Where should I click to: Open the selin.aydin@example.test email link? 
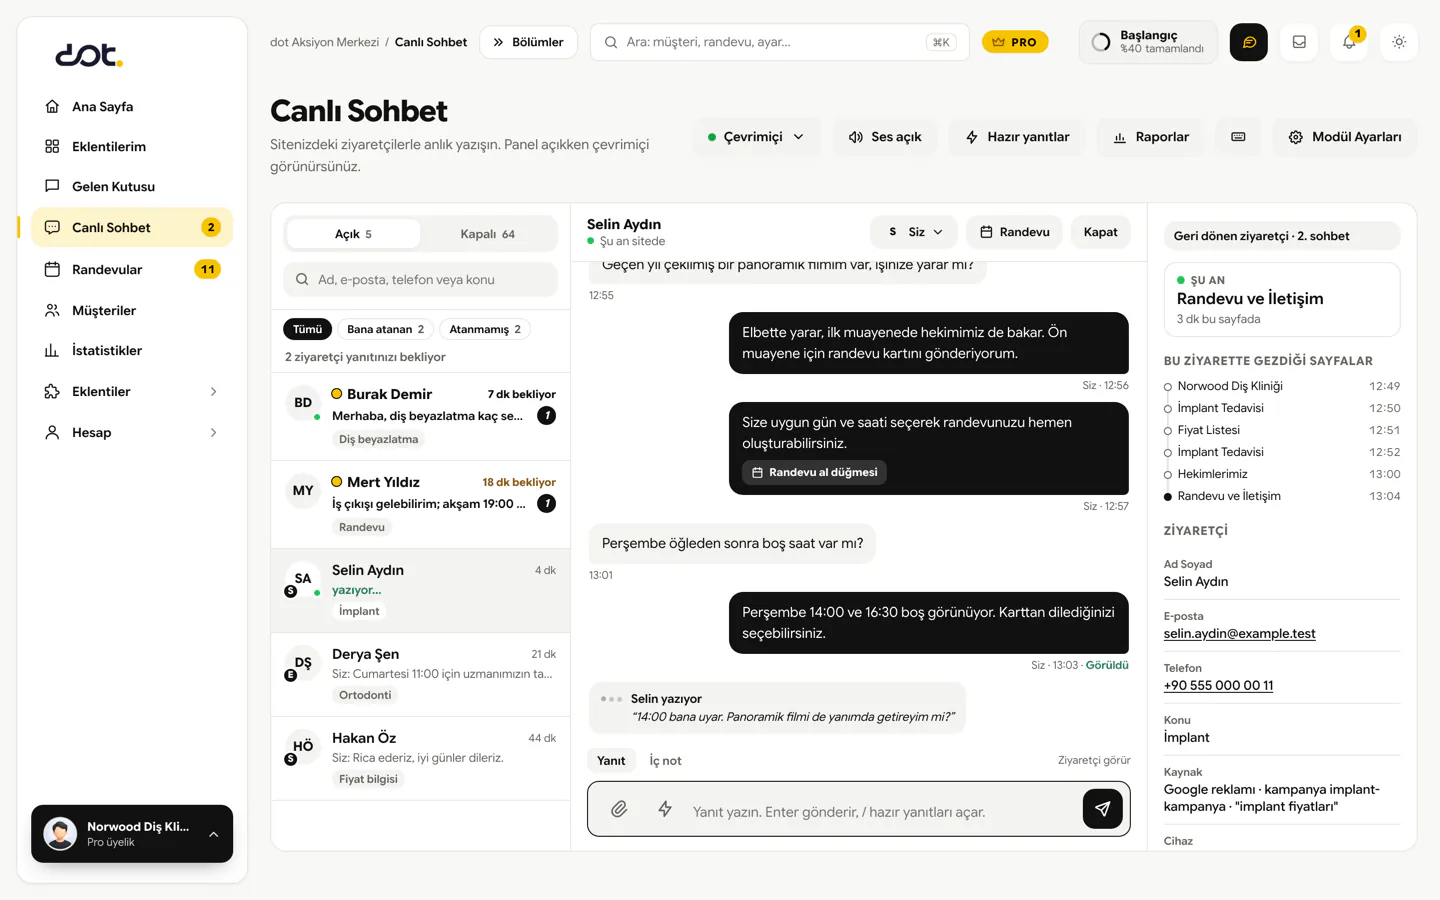point(1239,634)
